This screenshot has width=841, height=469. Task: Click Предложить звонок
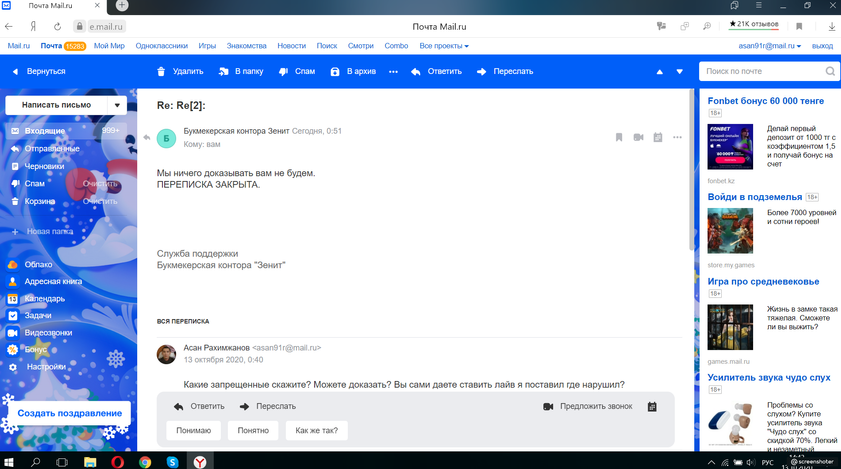pyautogui.click(x=588, y=406)
